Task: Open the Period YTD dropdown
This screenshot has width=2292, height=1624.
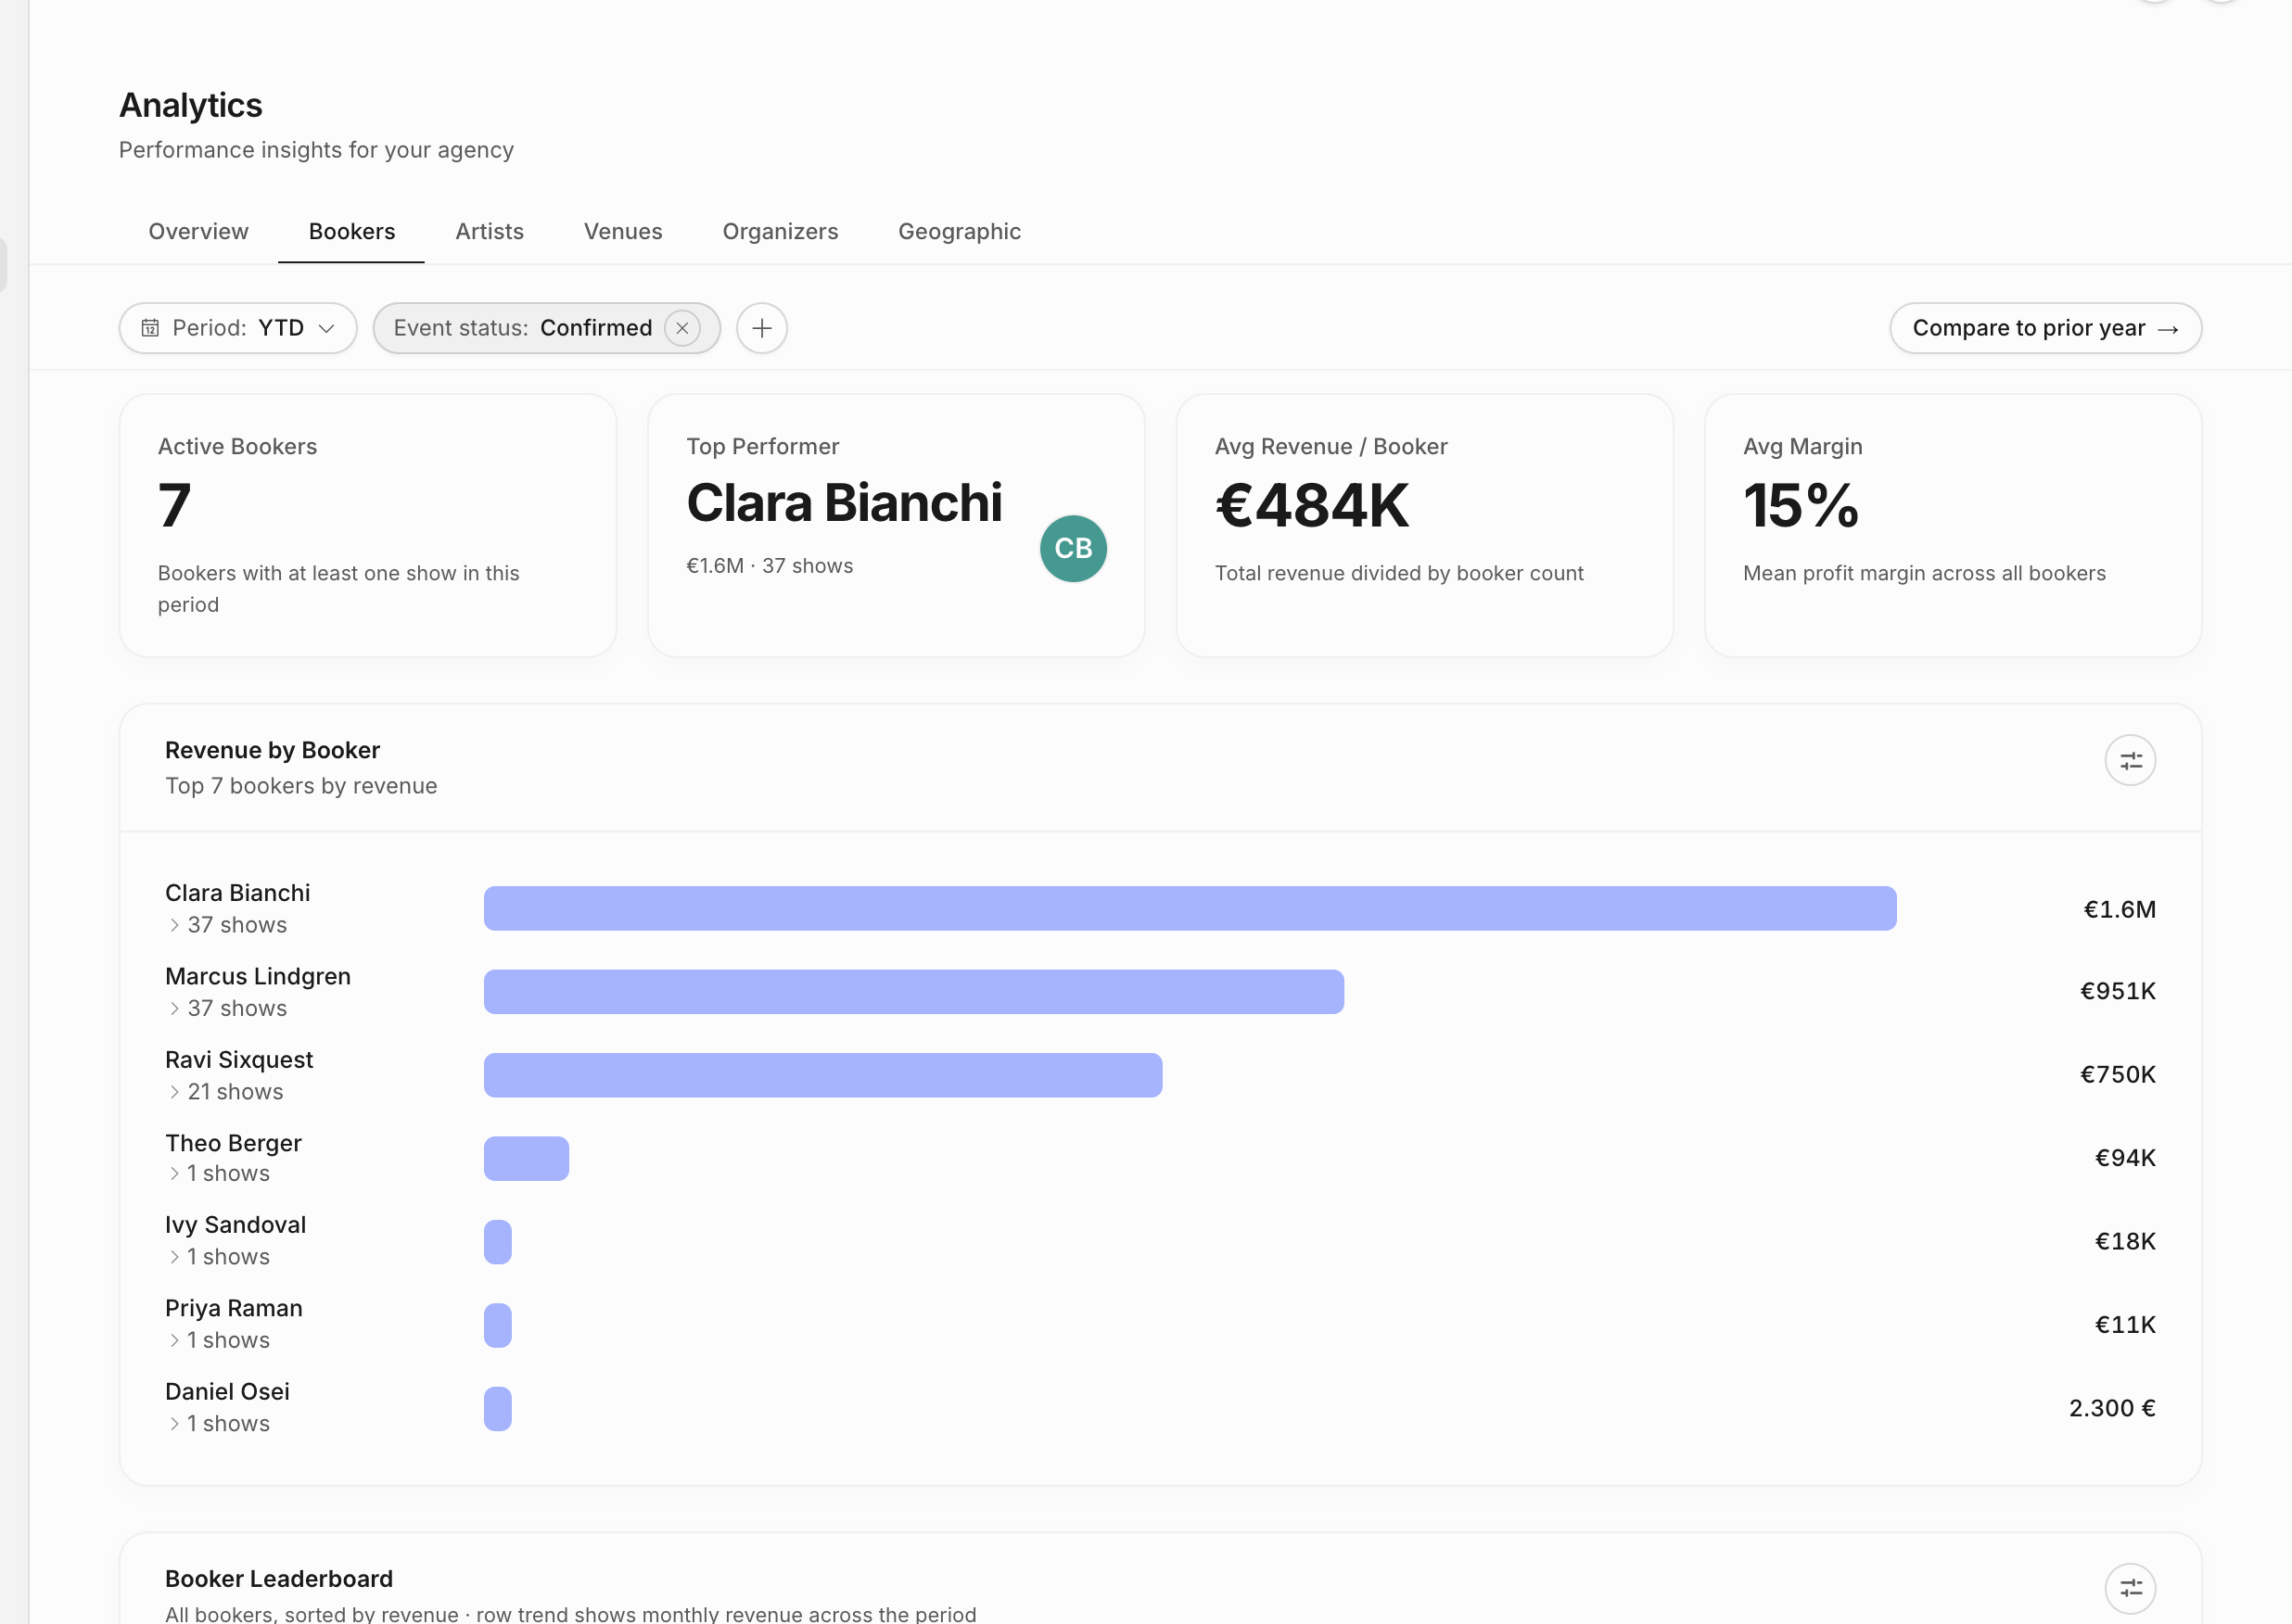Action: point(238,328)
